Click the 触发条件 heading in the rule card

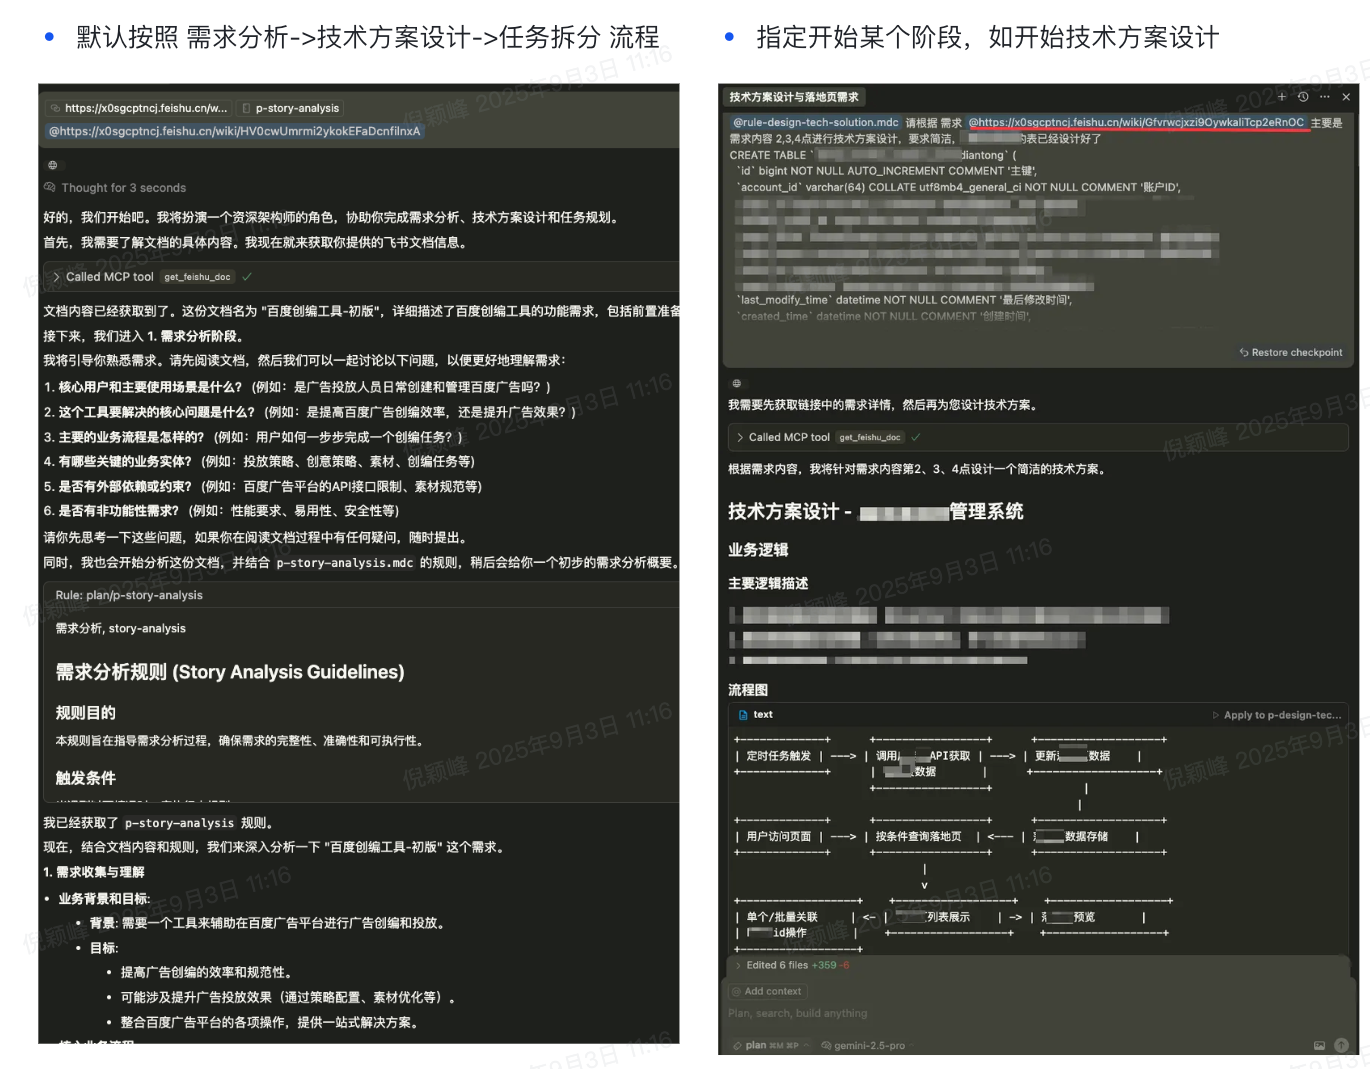pos(86,778)
